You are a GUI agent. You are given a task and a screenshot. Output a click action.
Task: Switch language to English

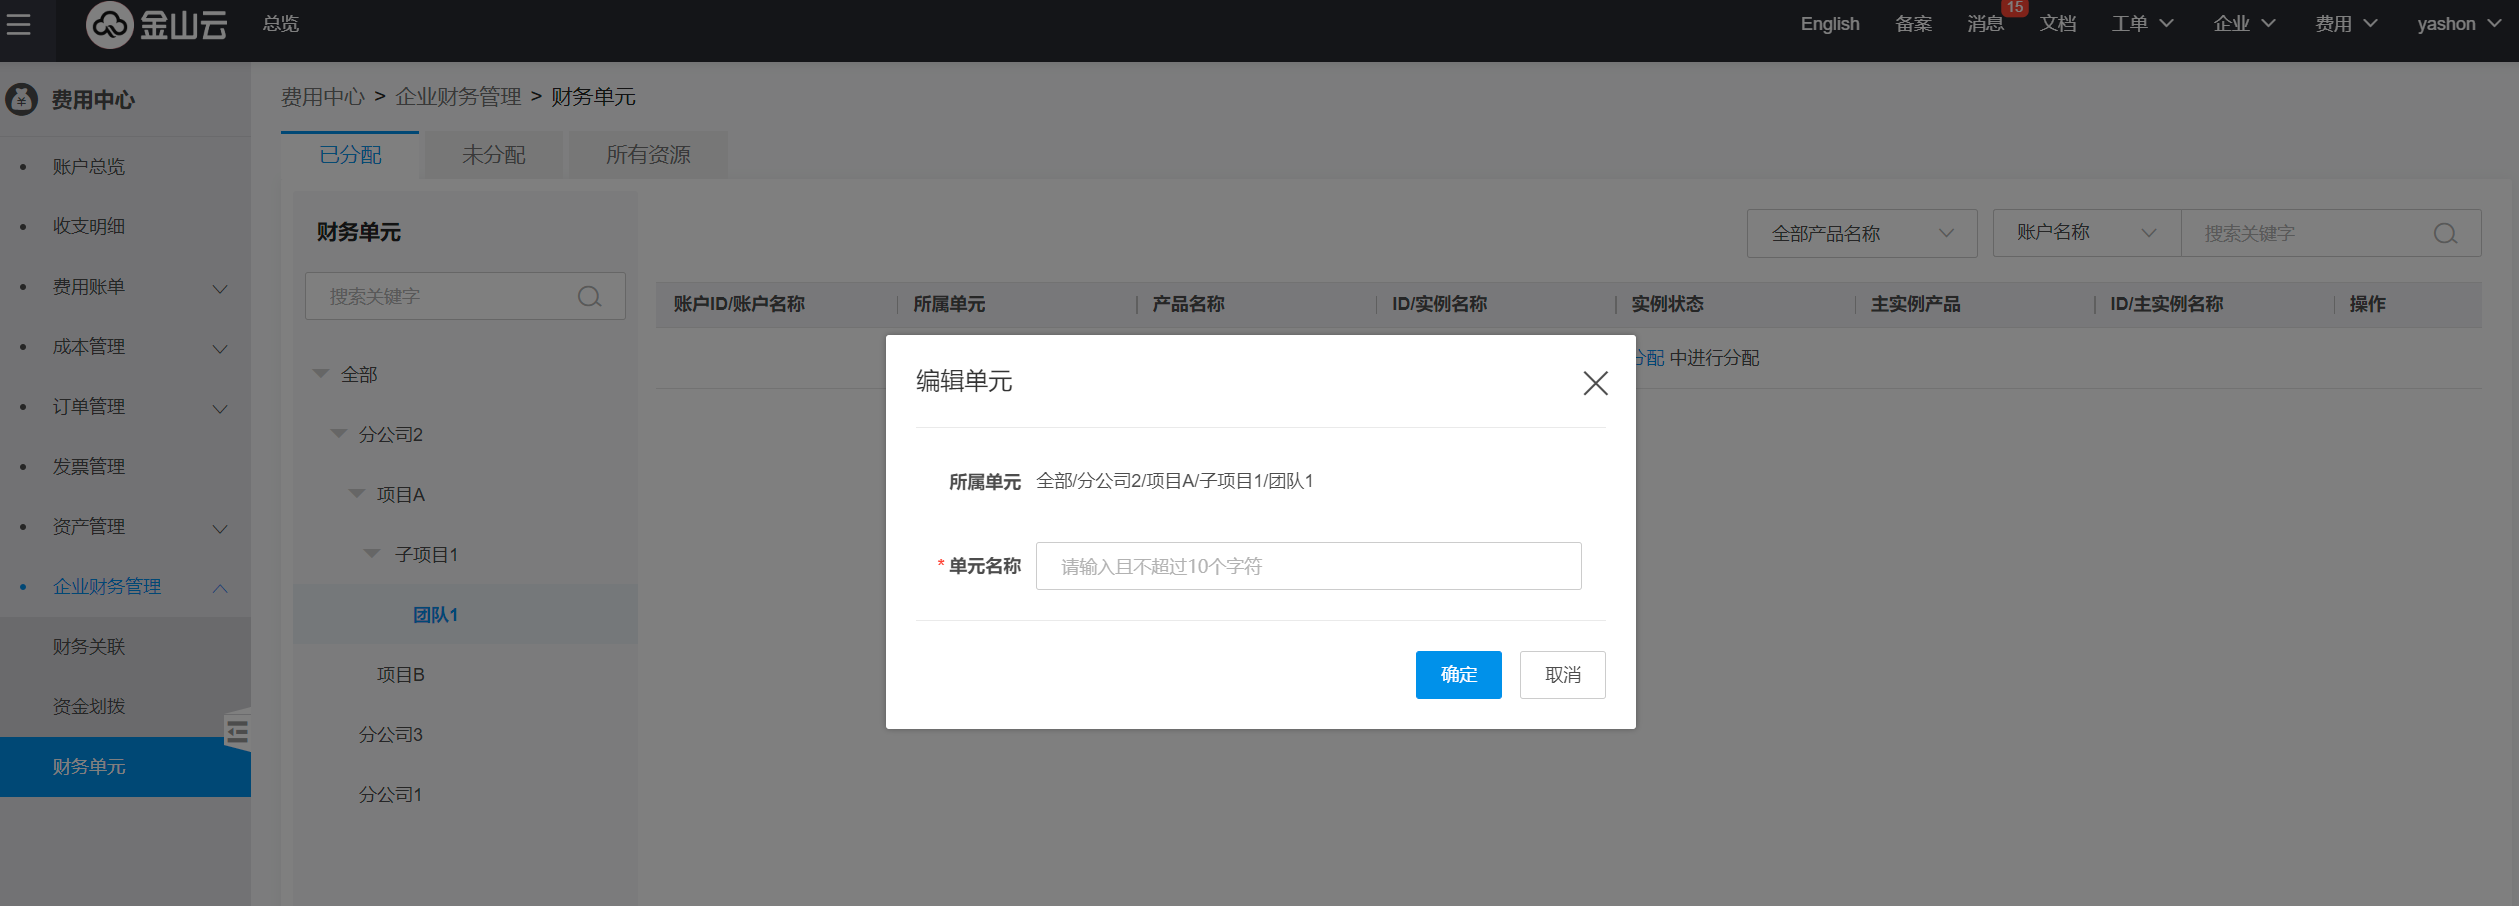(x=1830, y=24)
